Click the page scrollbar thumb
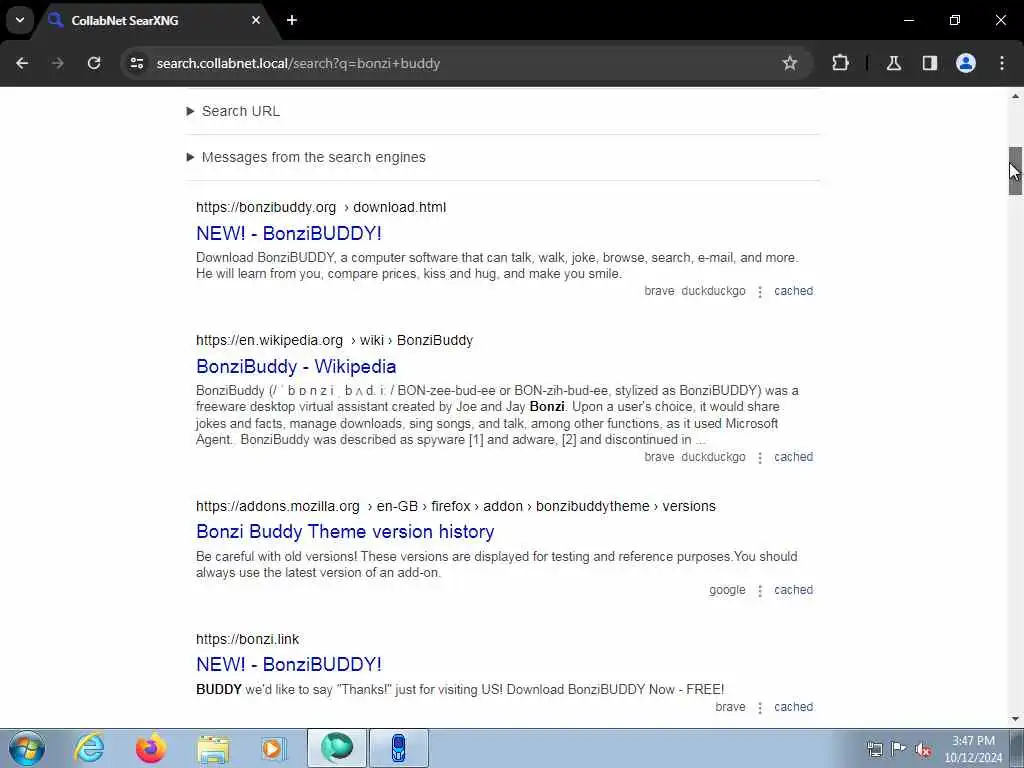This screenshot has height=768, width=1024. pos(1015,171)
